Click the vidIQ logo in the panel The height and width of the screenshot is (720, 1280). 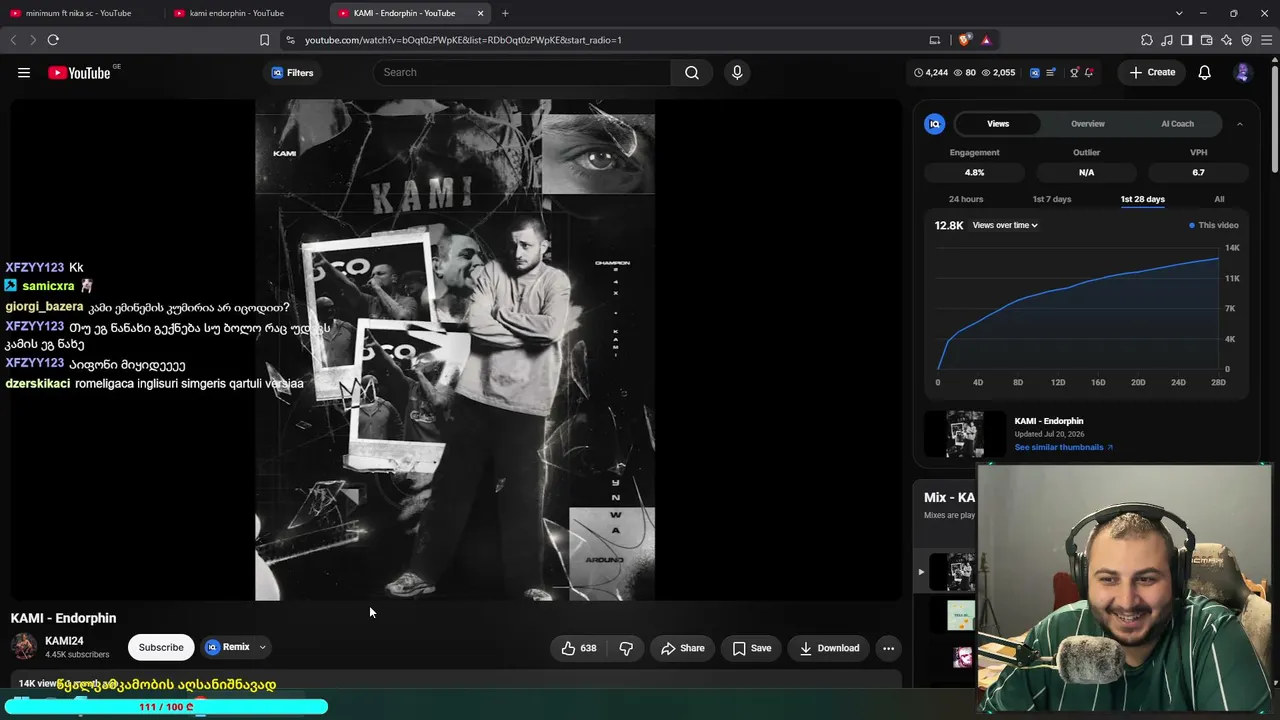click(935, 124)
